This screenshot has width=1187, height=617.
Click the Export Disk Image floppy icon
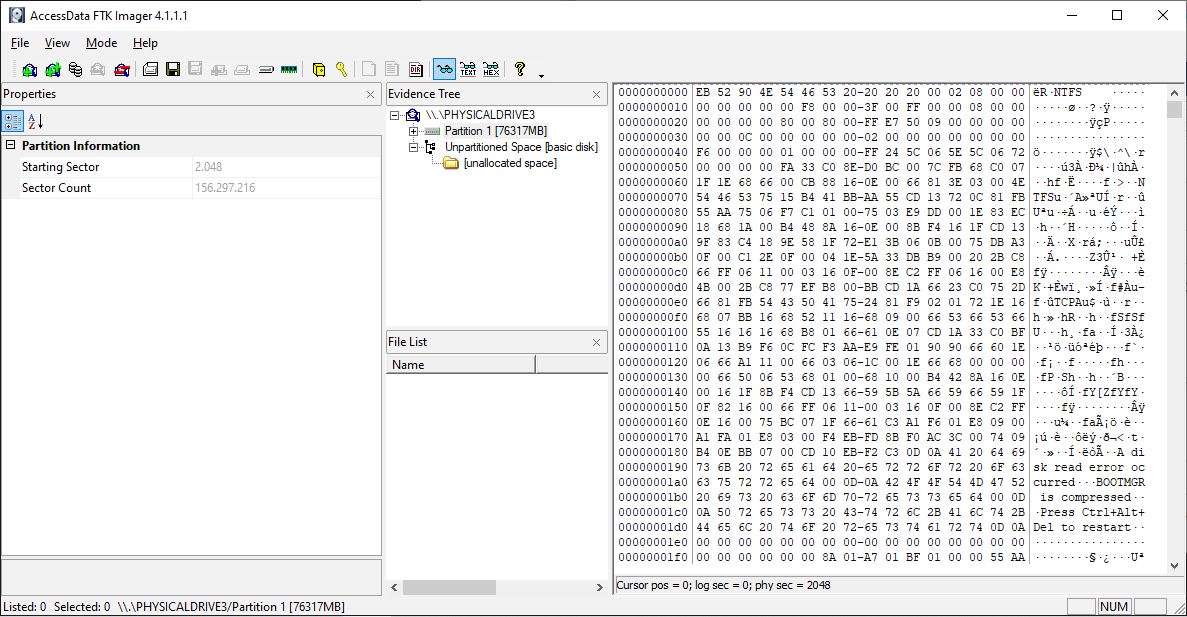point(173,70)
